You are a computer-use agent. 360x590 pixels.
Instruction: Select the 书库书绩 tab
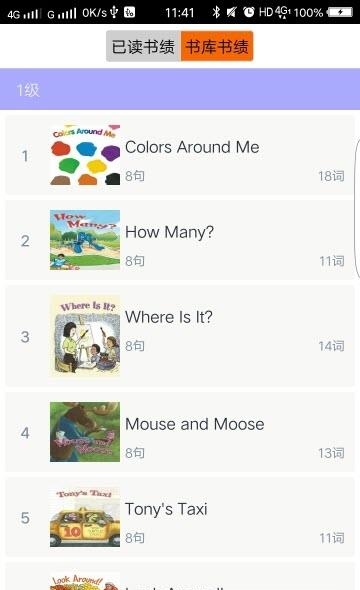click(x=217, y=46)
